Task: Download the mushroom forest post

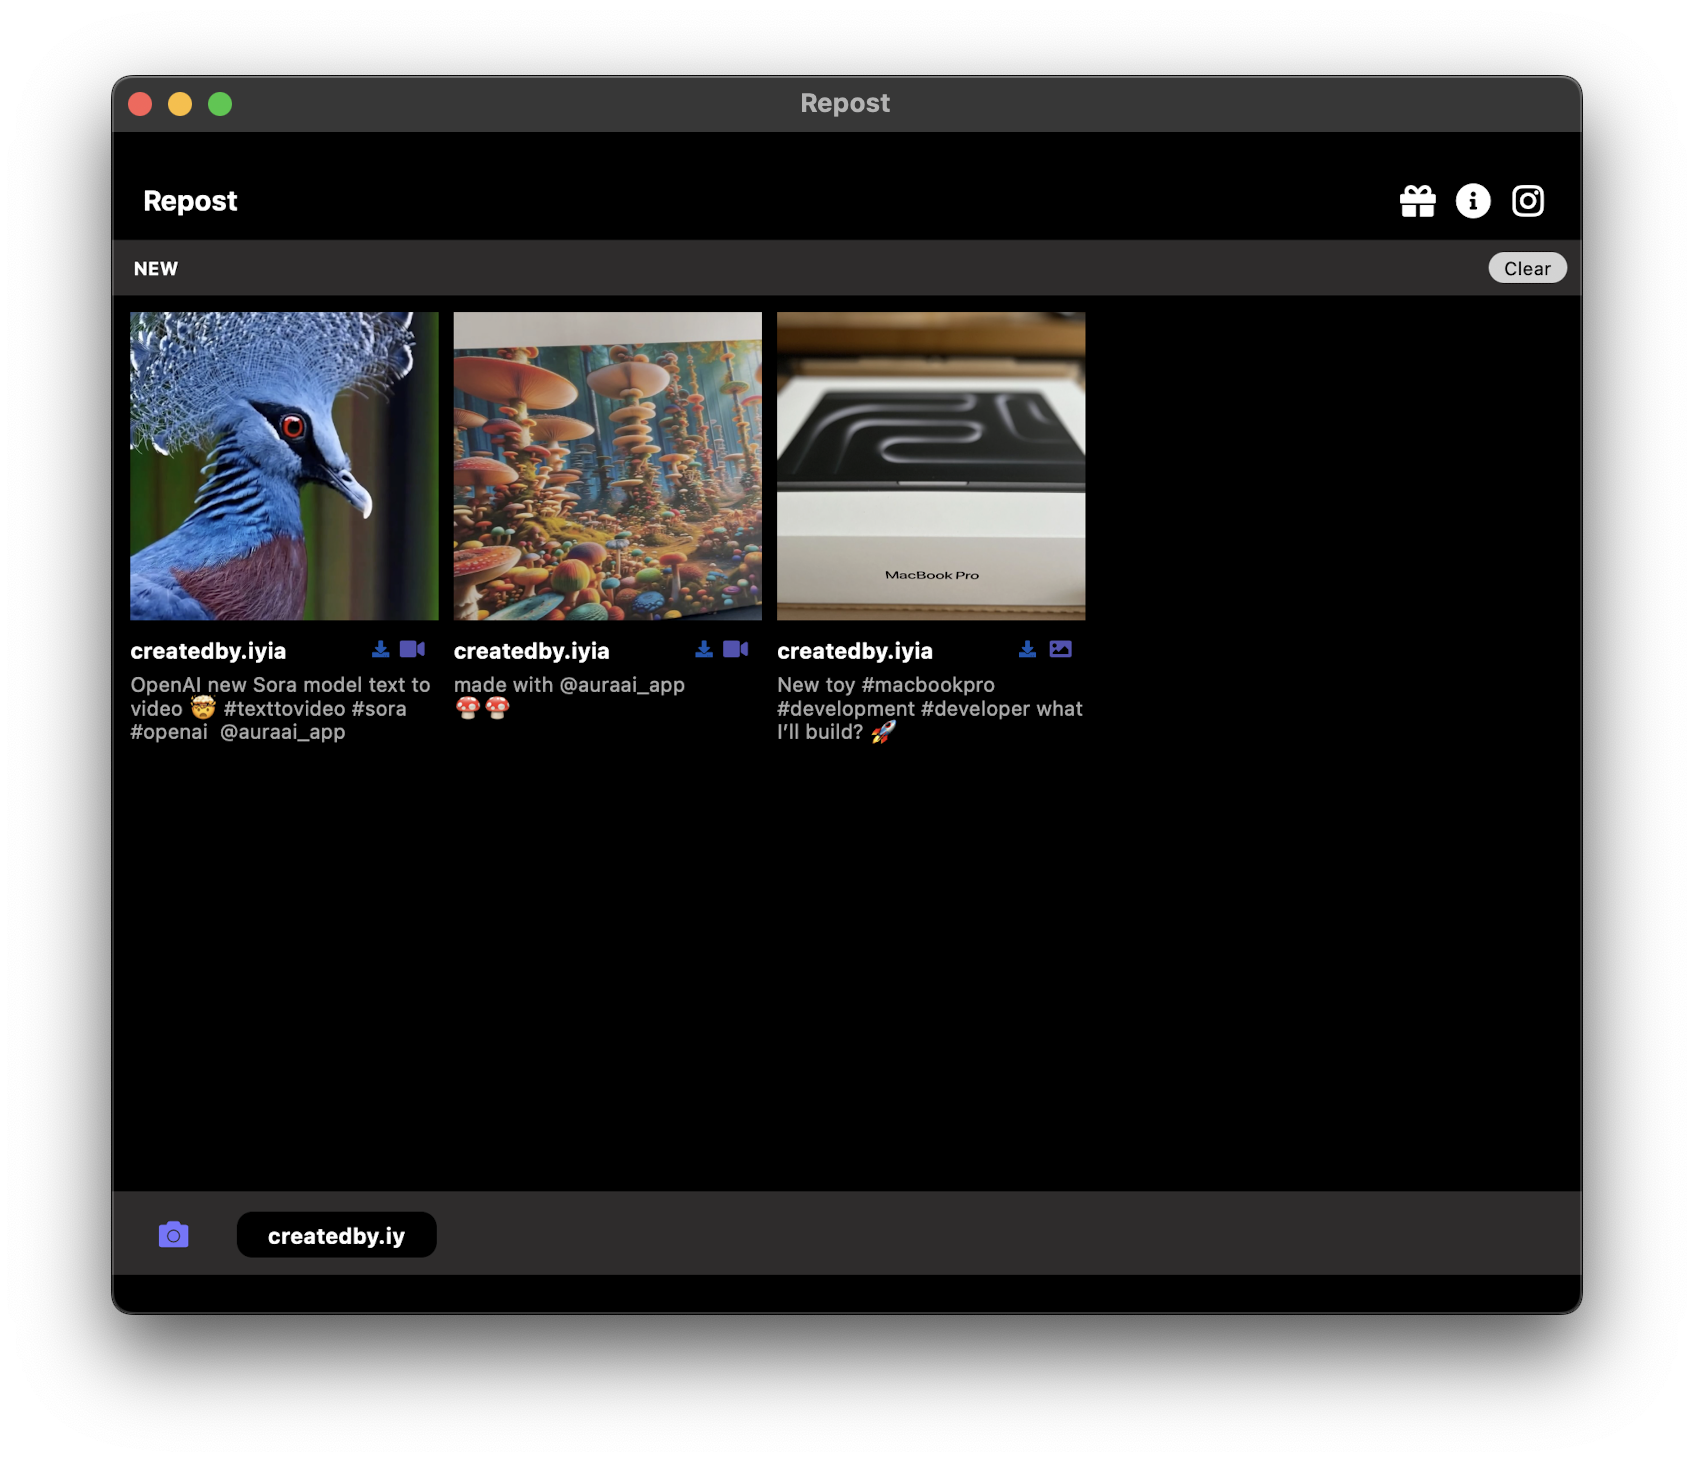Action: 704,649
